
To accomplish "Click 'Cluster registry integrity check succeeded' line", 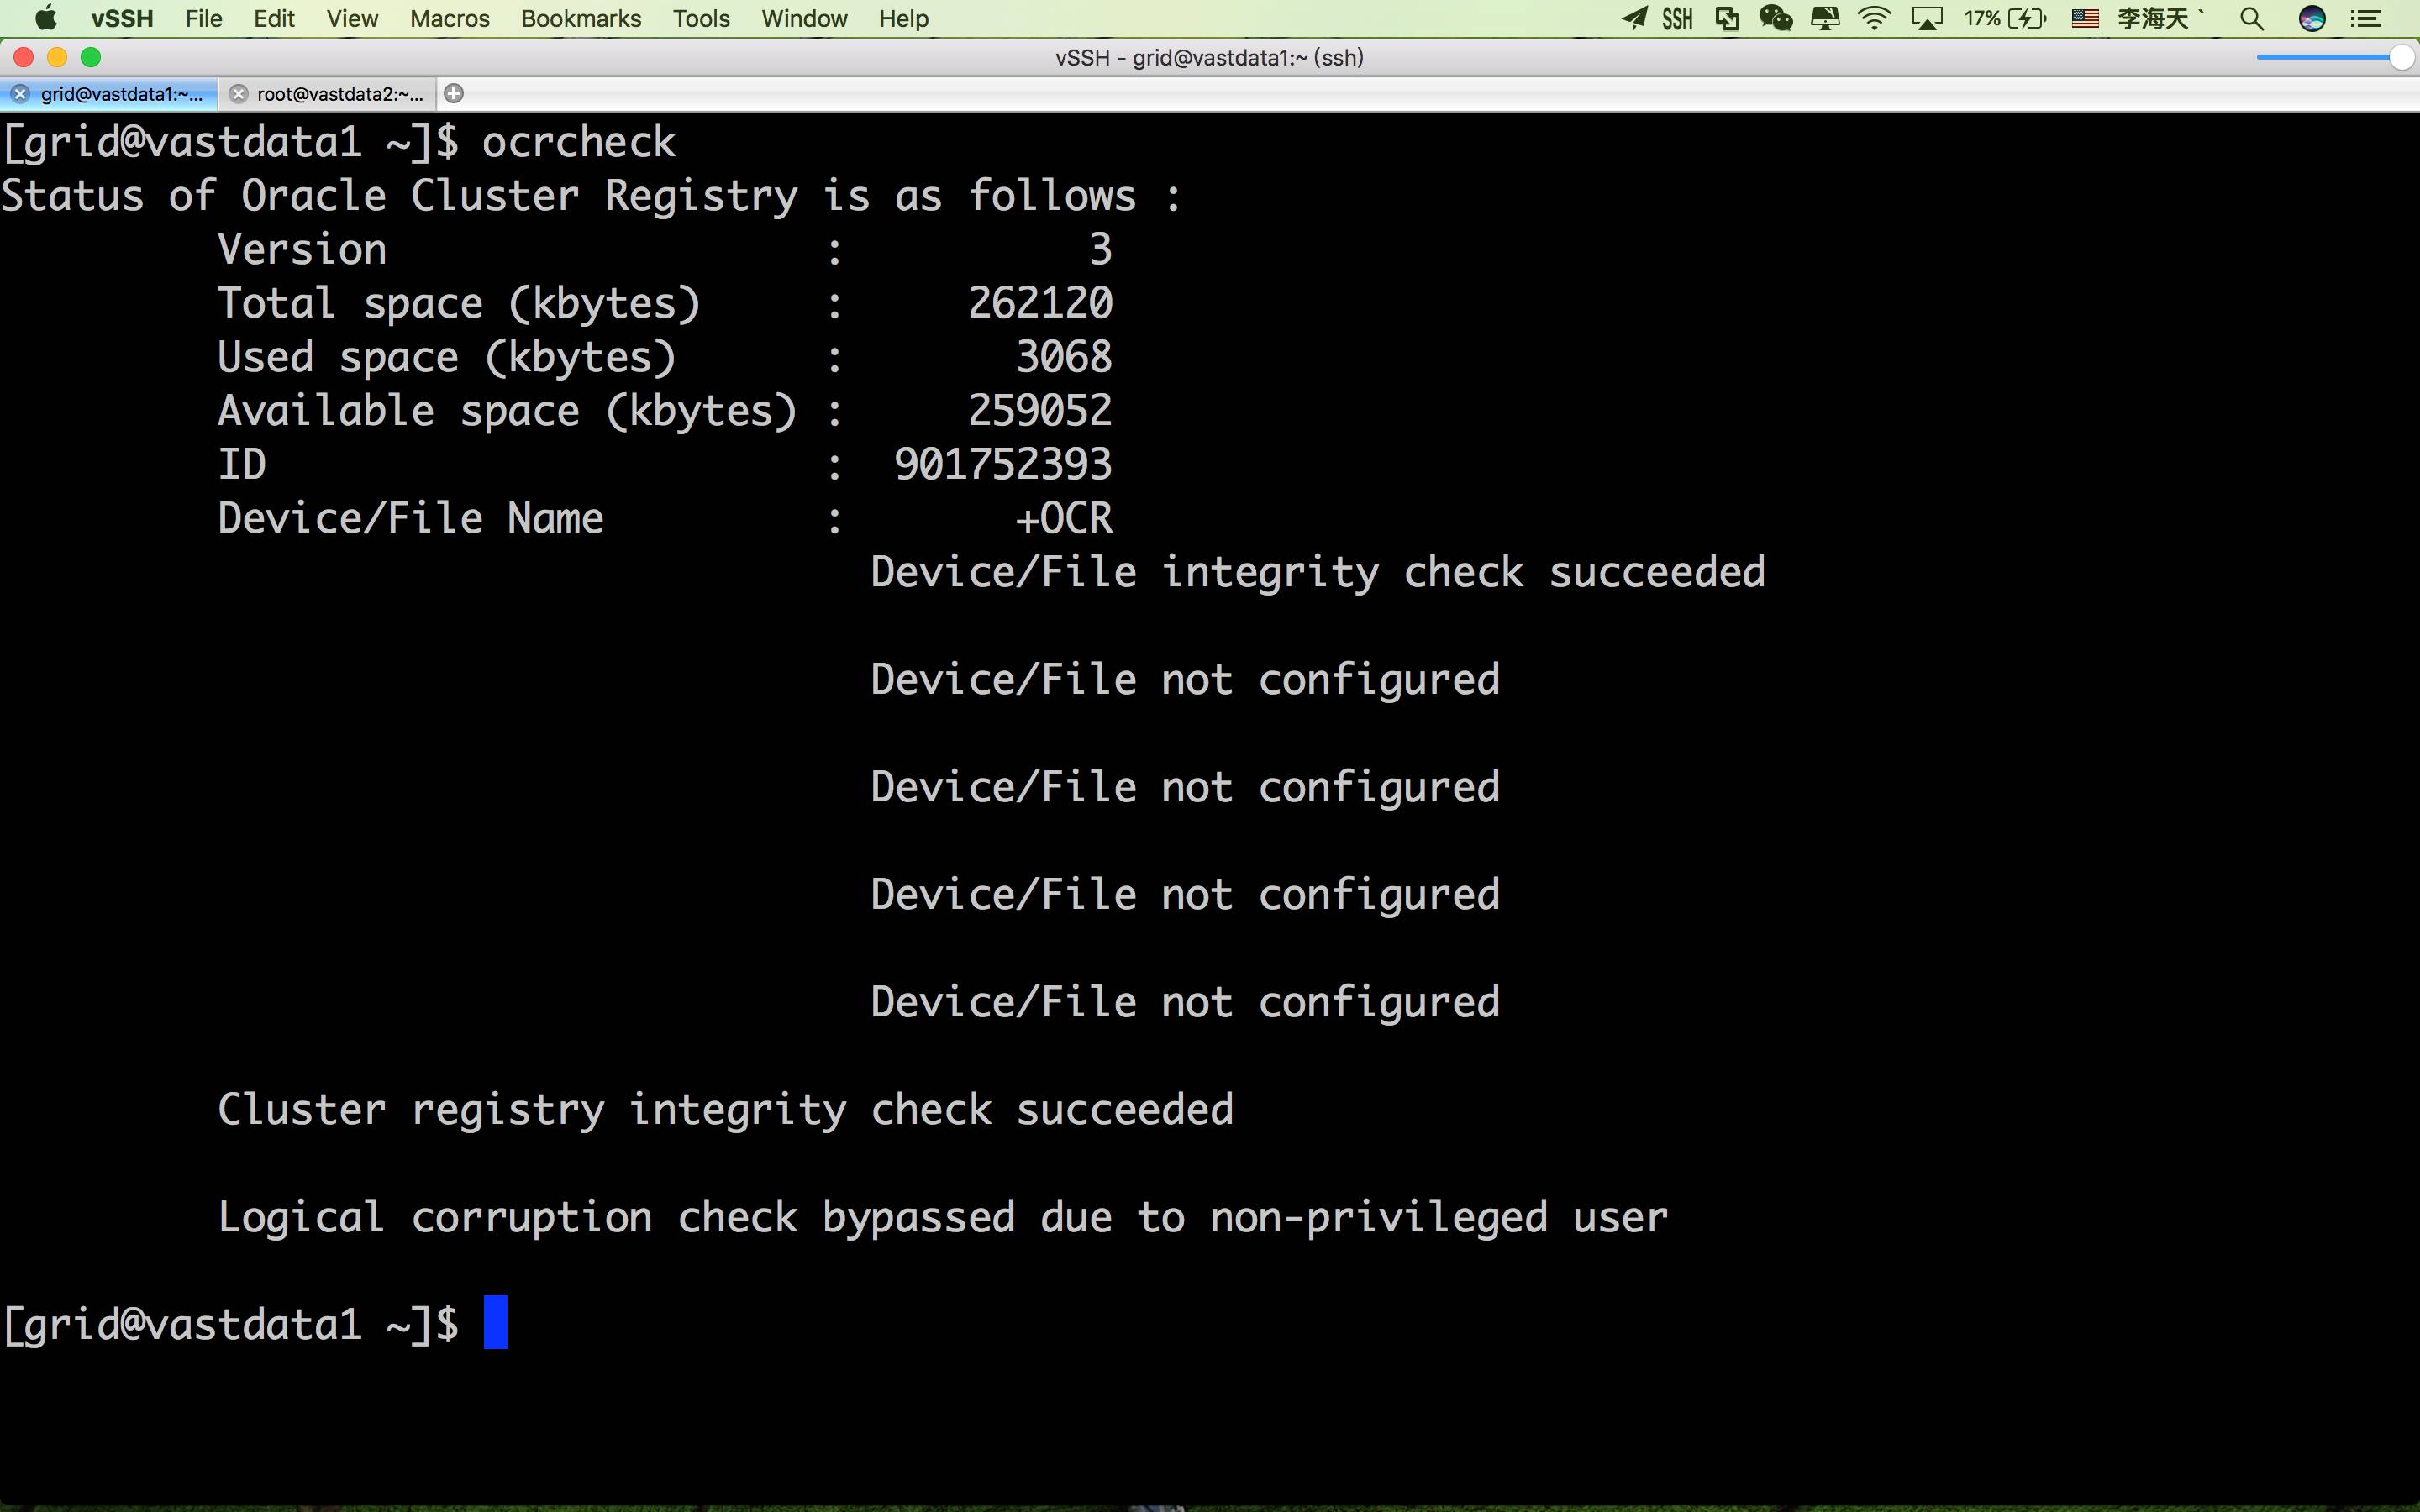I will click(x=726, y=1110).
